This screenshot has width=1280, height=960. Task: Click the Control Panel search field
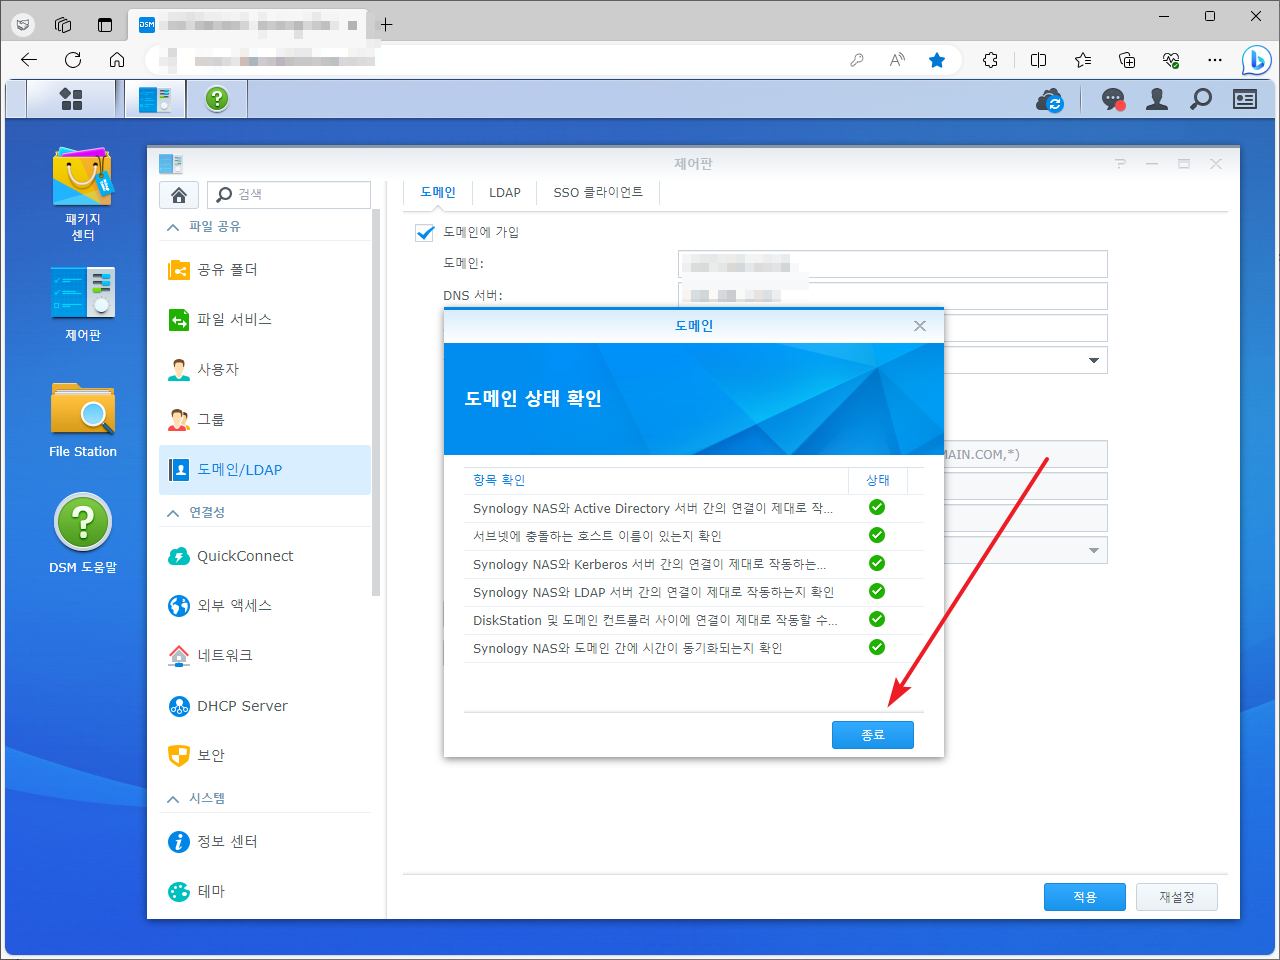289,195
